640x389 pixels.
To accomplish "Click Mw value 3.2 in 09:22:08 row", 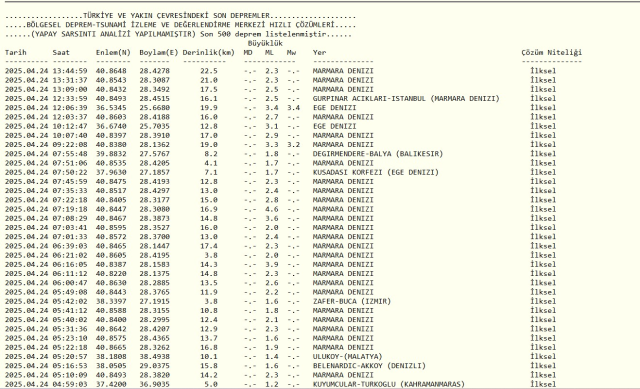I will click(293, 144).
